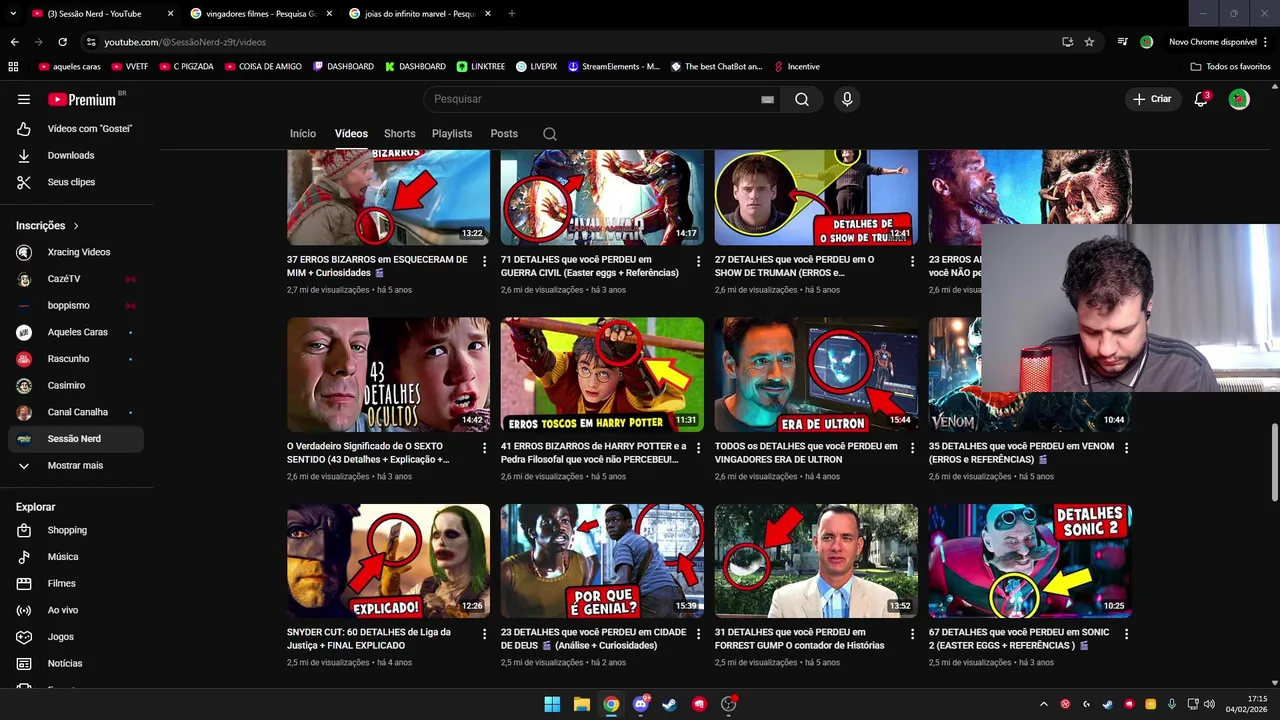
Task: Open Videos com Gostei in sidebar
Action: (x=76, y=129)
